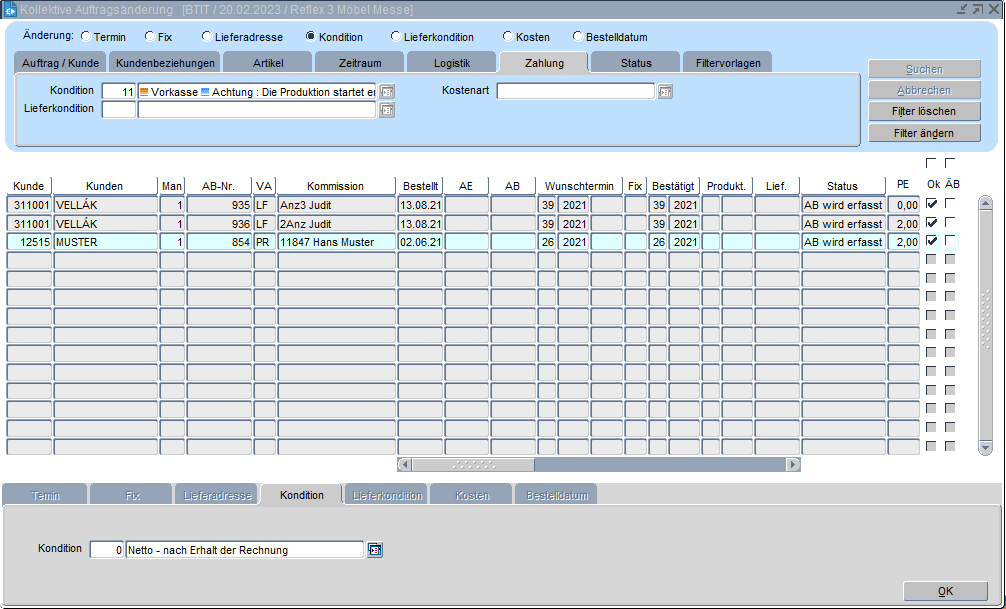Click table scrollbar up arrow

click(985, 202)
